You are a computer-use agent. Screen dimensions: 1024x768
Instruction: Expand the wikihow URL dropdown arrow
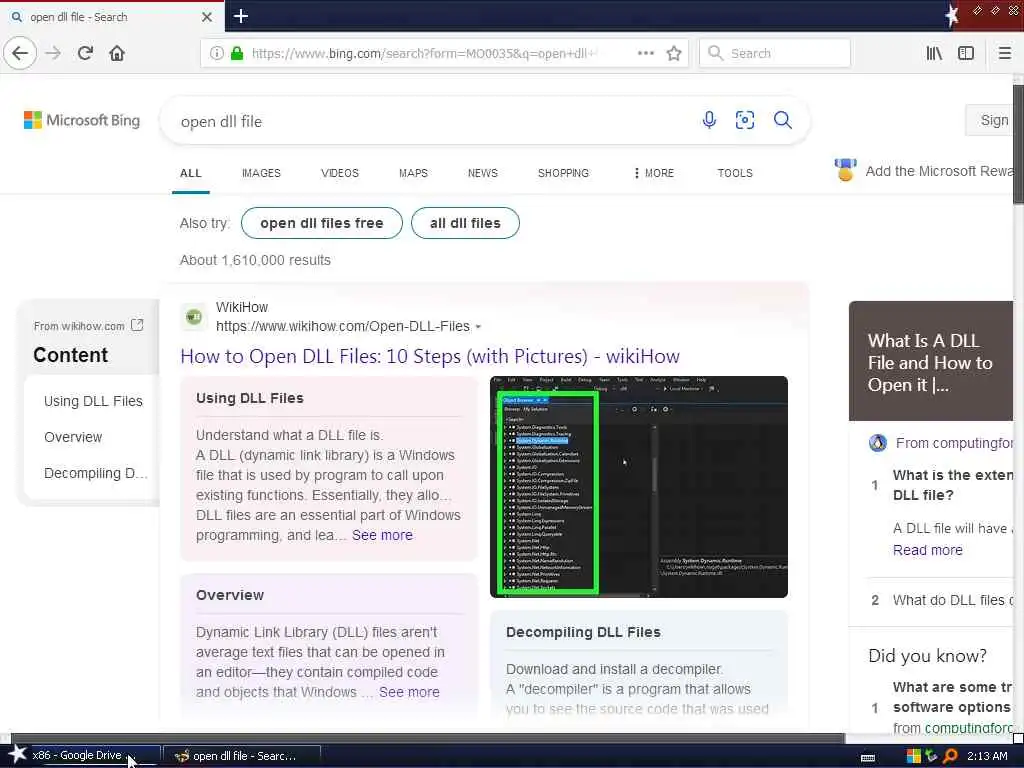(x=478, y=327)
